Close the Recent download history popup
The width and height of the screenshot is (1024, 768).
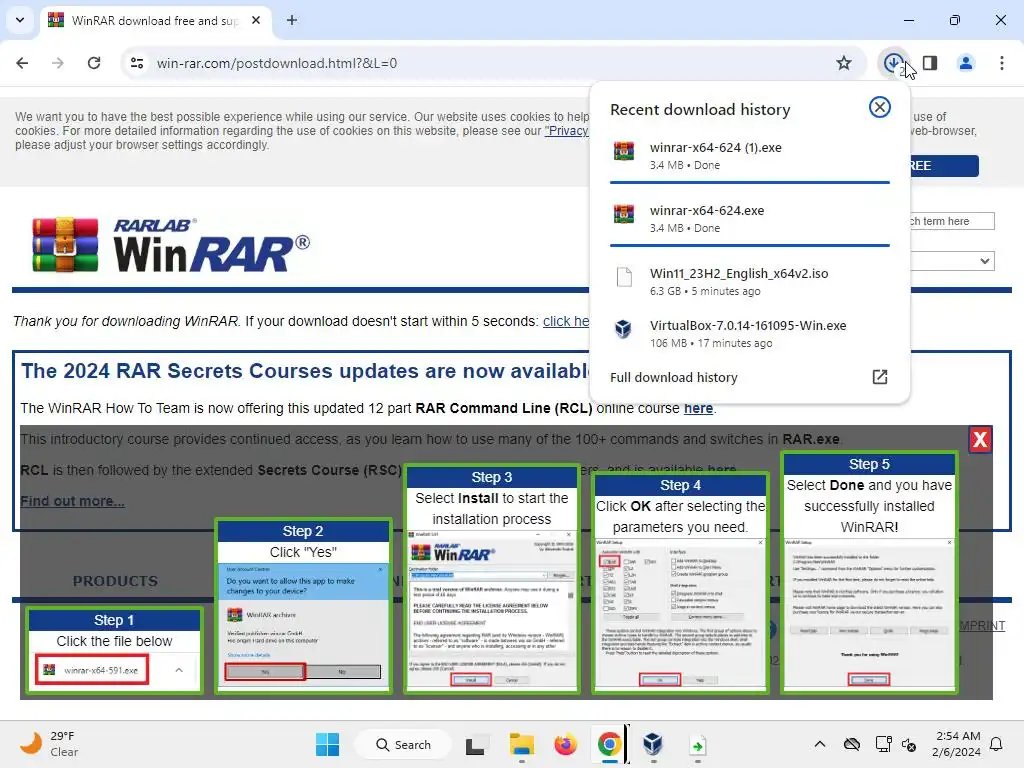(880, 107)
